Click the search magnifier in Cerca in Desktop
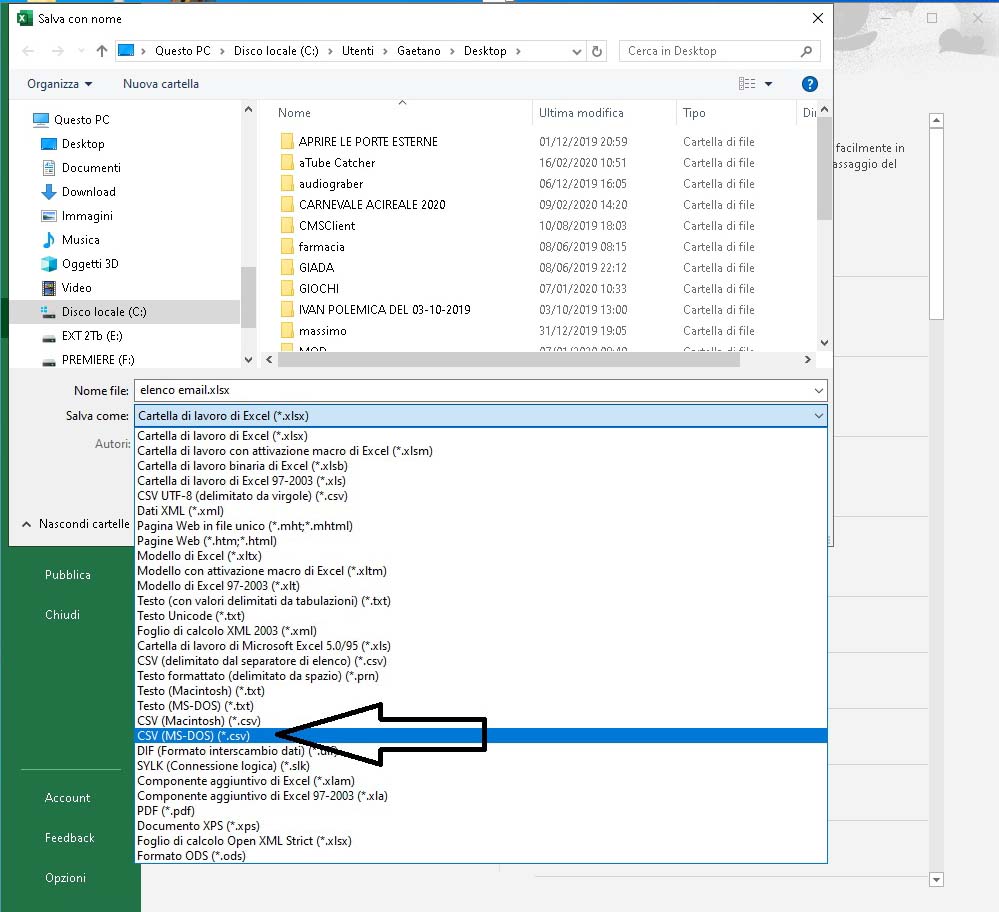Image resolution: width=999 pixels, height=912 pixels. 806,51
